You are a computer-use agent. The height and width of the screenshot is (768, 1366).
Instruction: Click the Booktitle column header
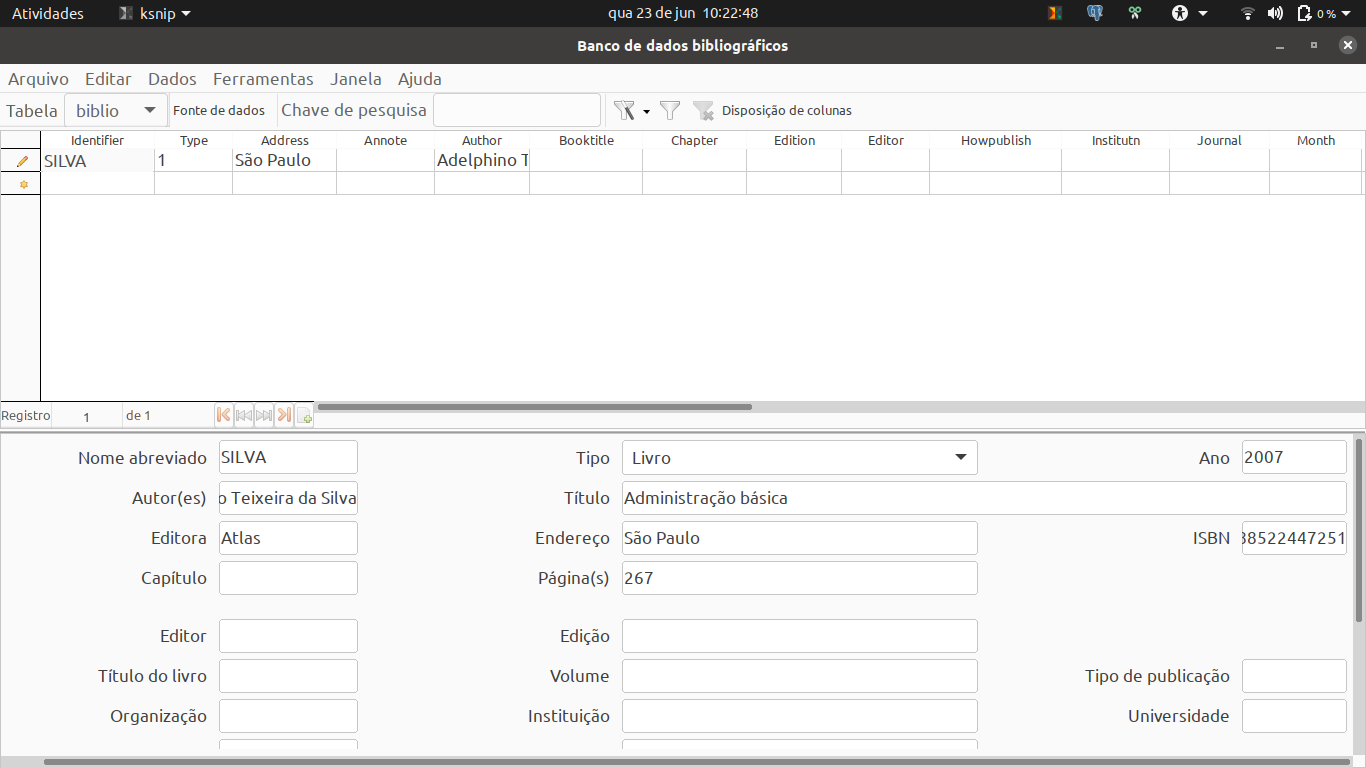586,140
